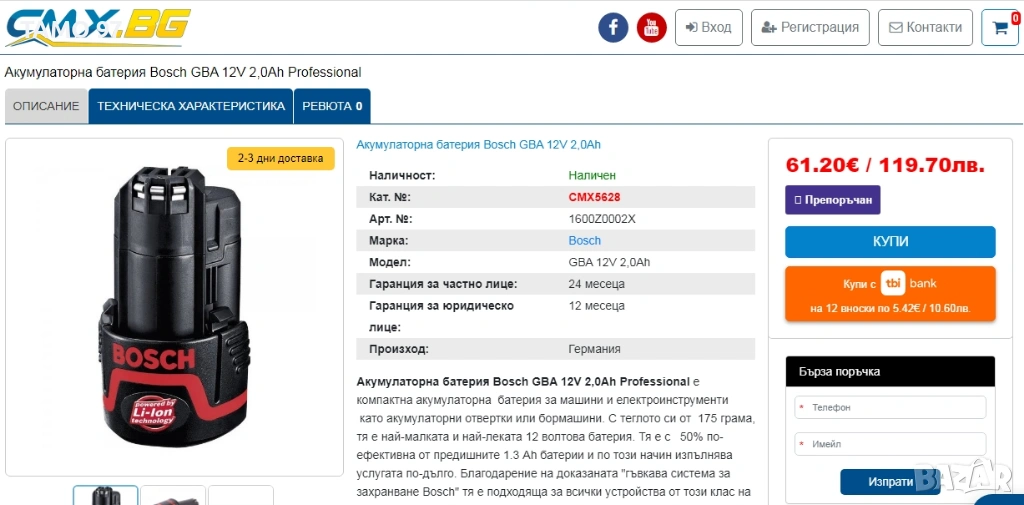The width and height of the screenshot is (1024, 505).
Task: Click the main Bosch battery product image
Action: (x=174, y=307)
